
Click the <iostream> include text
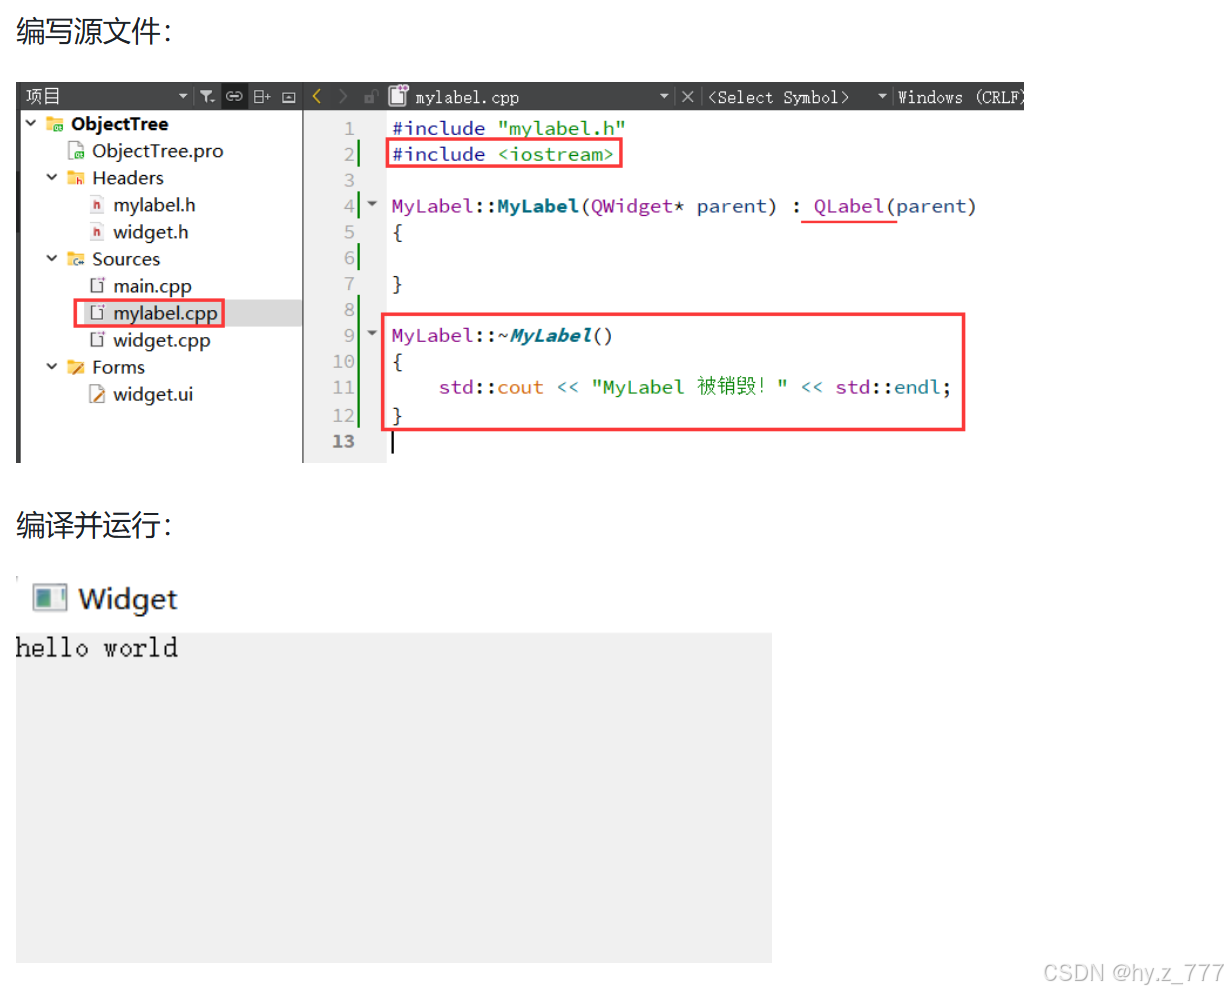tap(556, 154)
